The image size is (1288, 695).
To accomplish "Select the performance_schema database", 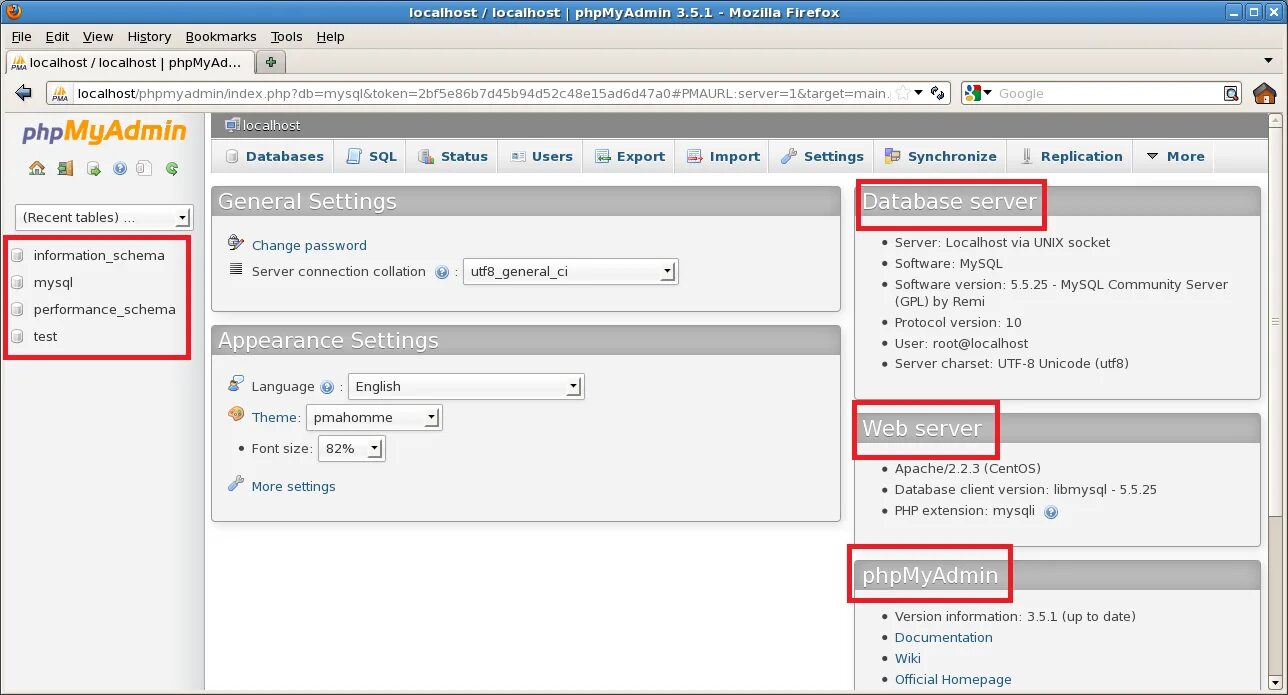I will pos(104,309).
